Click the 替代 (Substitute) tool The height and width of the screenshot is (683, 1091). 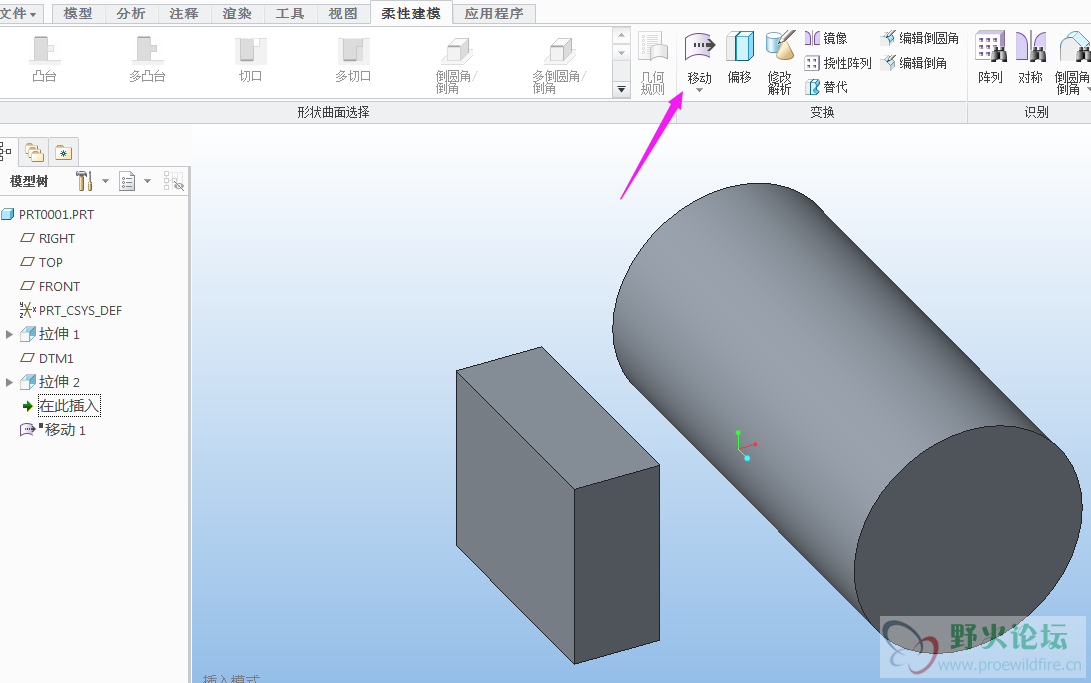pos(826,87)
